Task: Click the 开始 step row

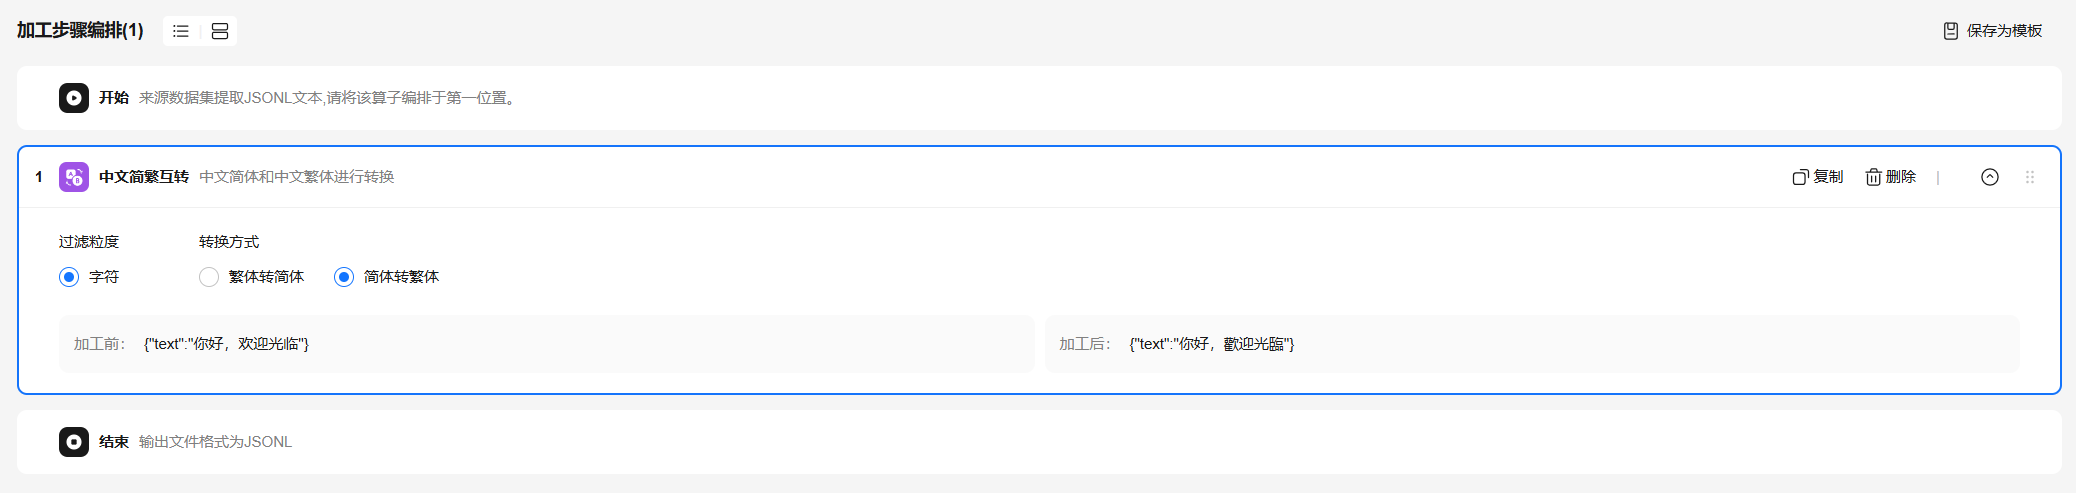Action: [1039, 98]
